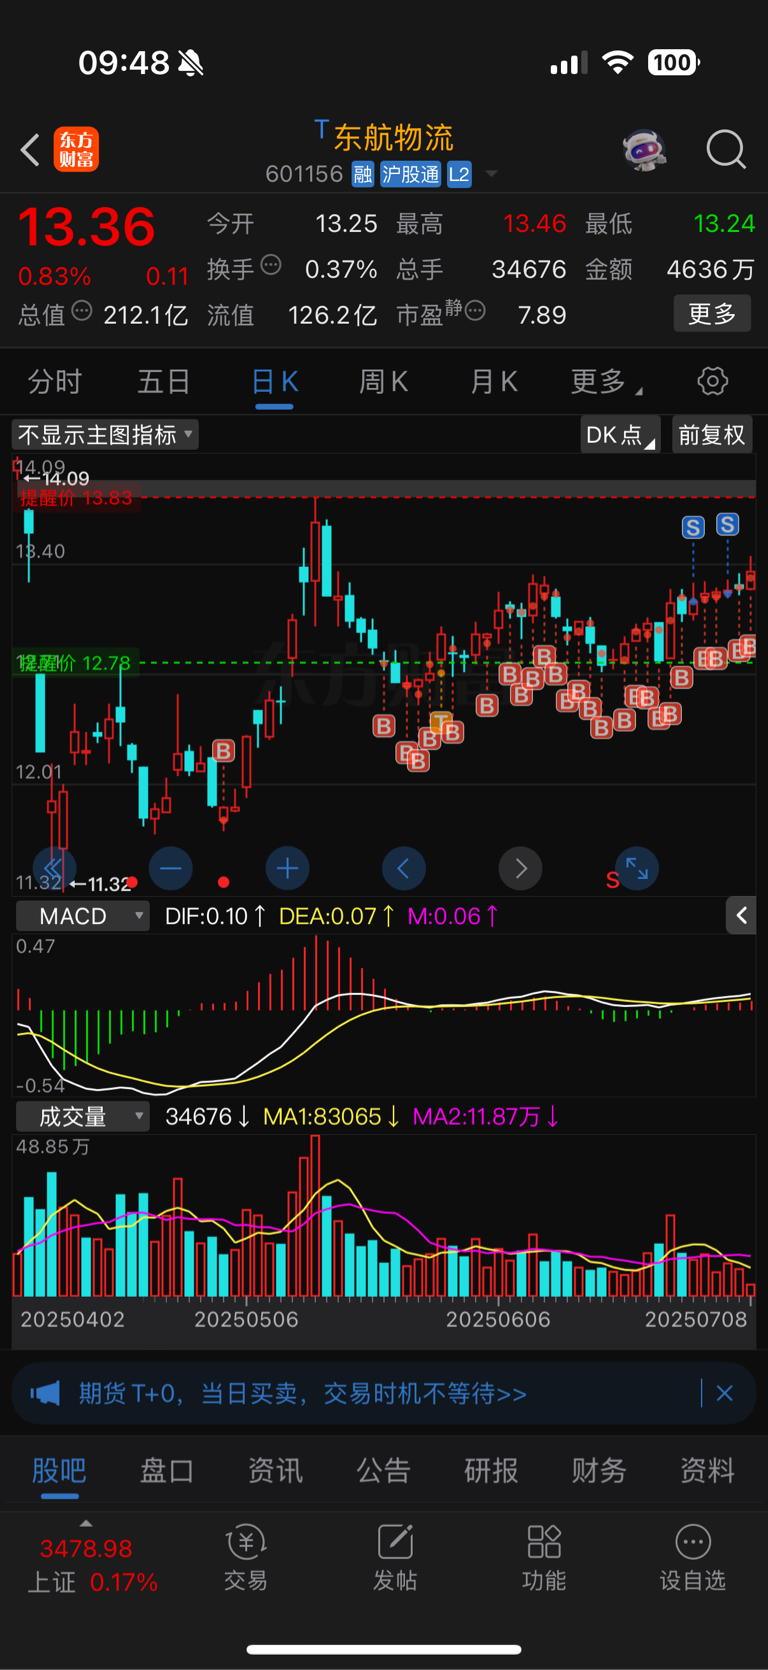Tap DIF:0.10 MACD value
The image size is (768, 1670).
[x=215, y=916]
